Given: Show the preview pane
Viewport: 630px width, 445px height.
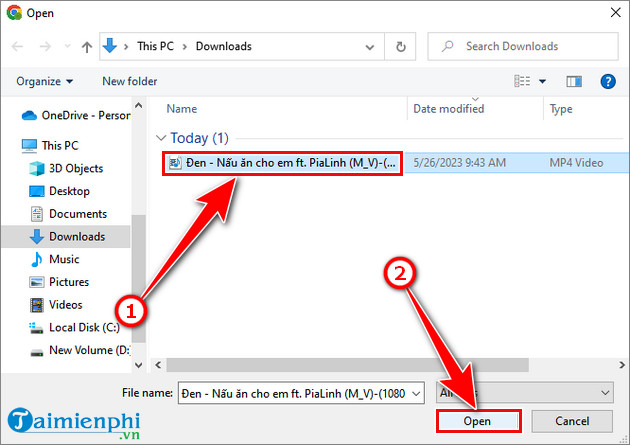Looking at the screenshot, I should pos(574,82).
